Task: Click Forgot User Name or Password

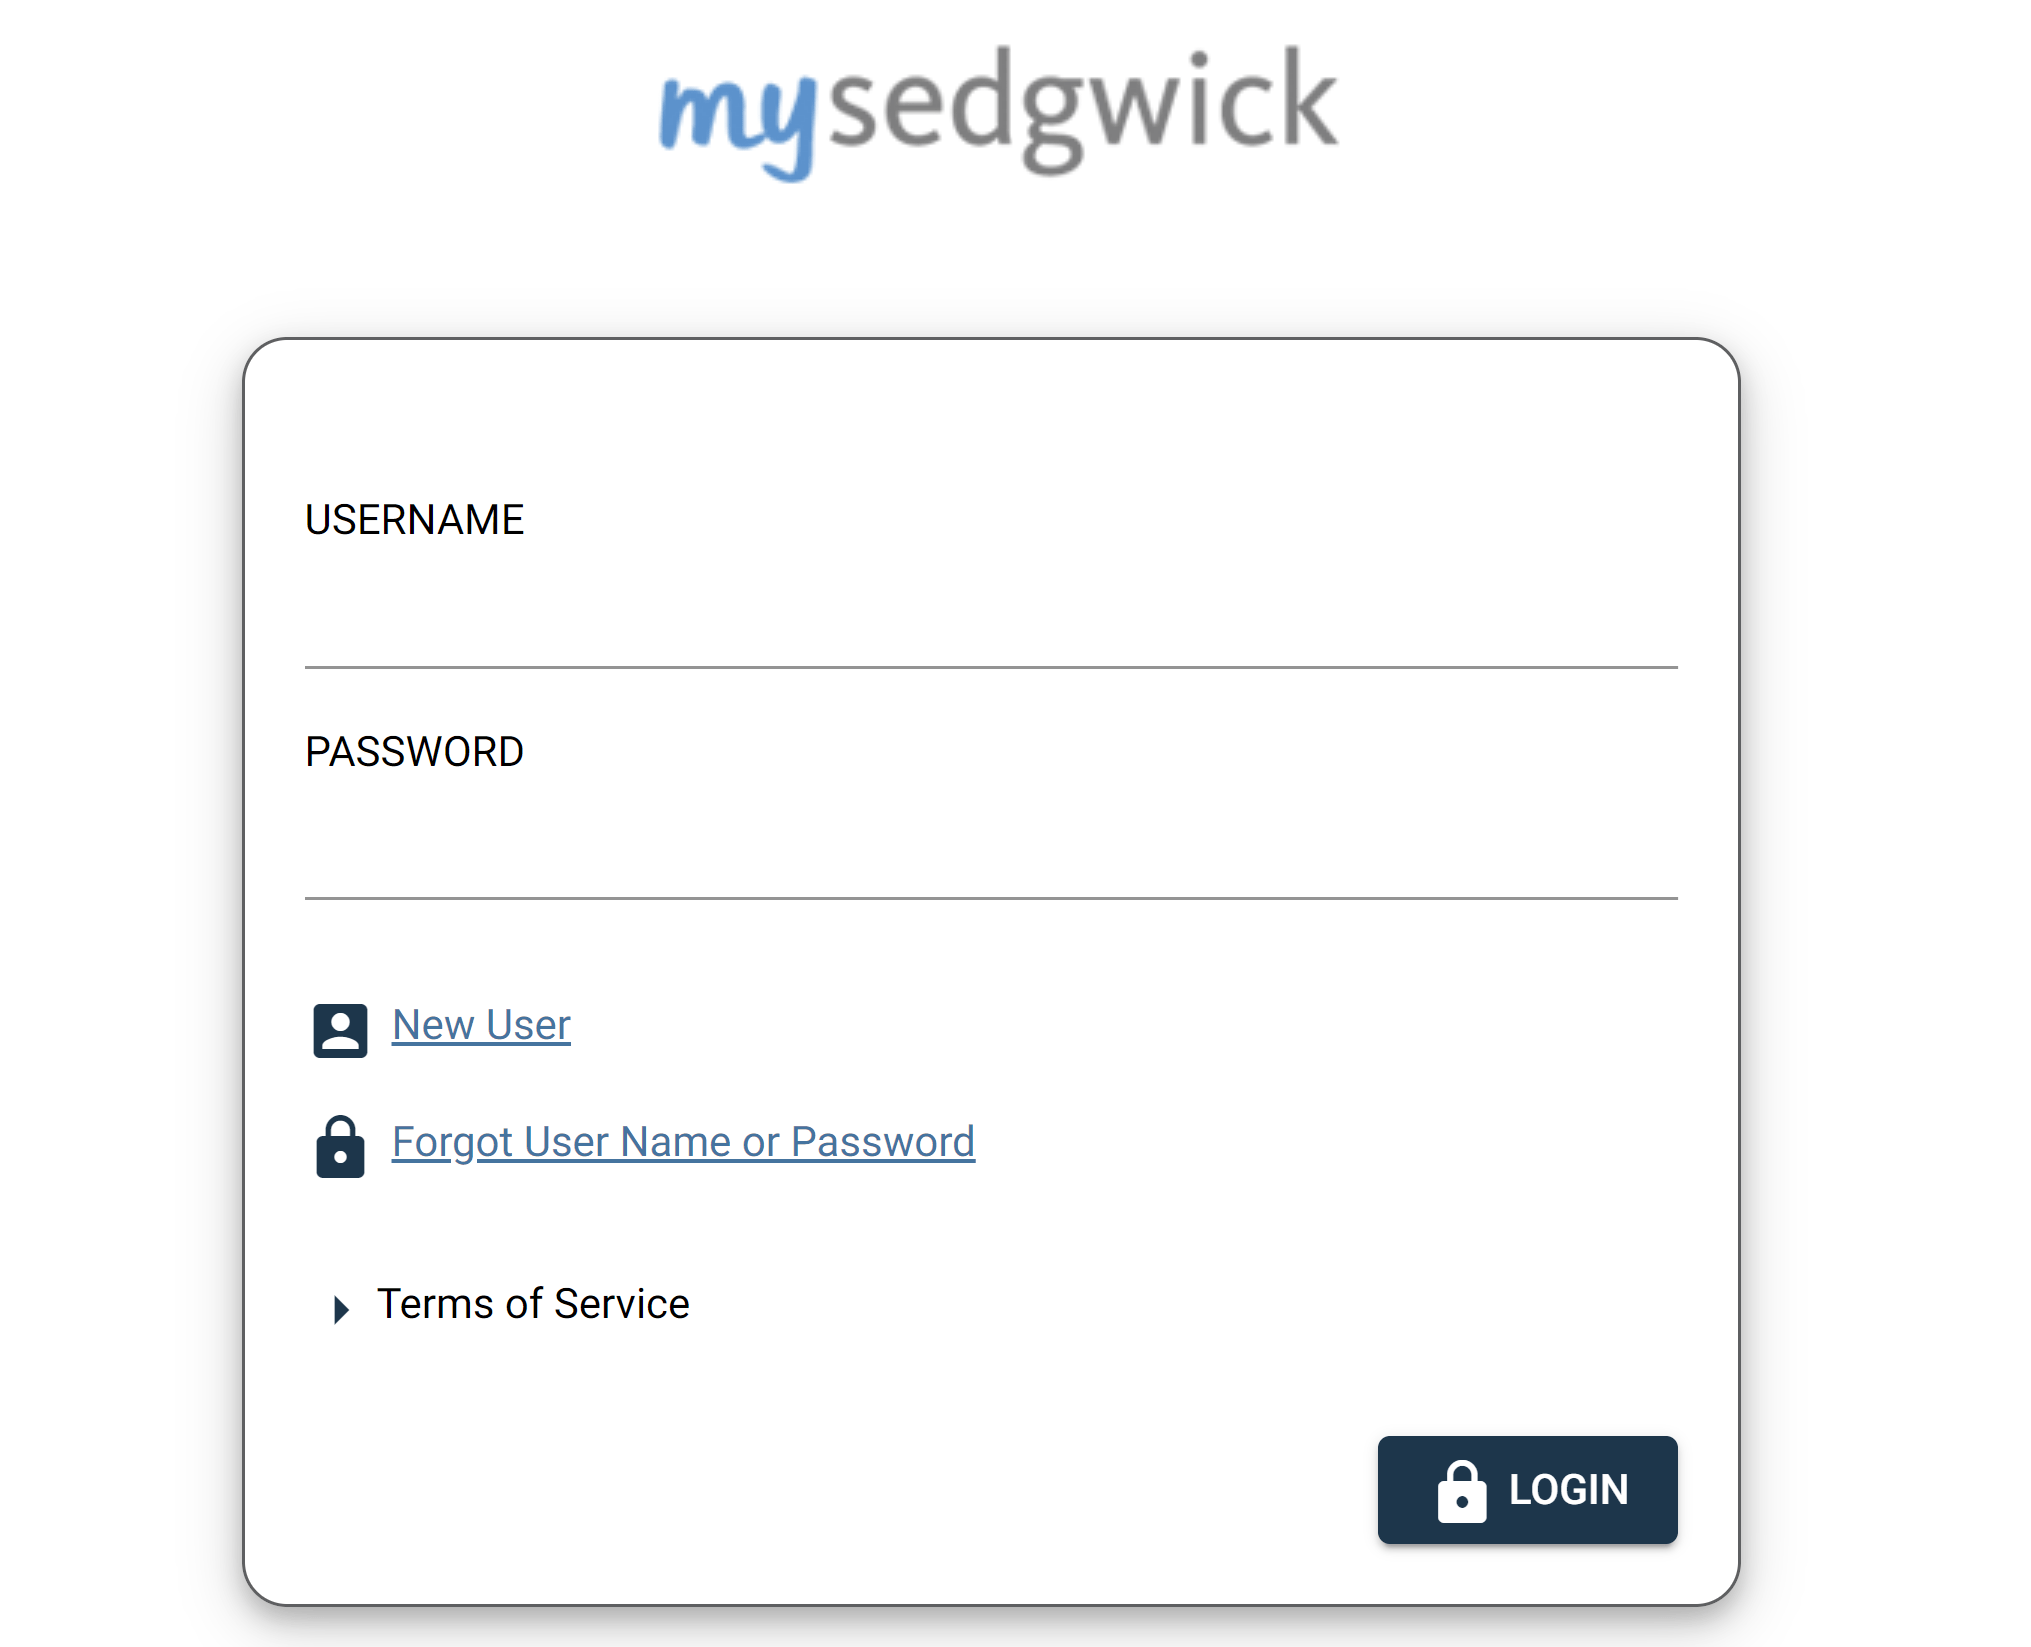Action: pos(683,1141)
